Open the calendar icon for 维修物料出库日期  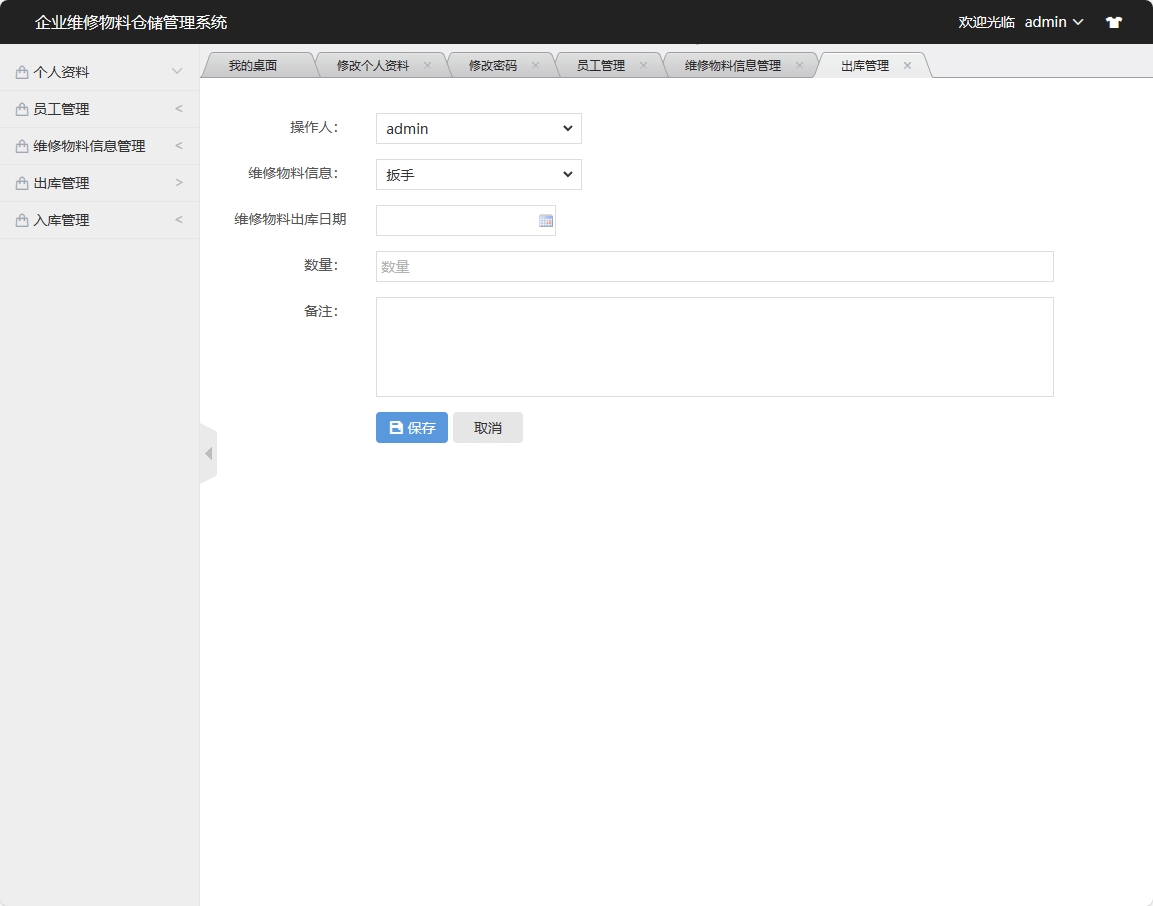(543, 220)
